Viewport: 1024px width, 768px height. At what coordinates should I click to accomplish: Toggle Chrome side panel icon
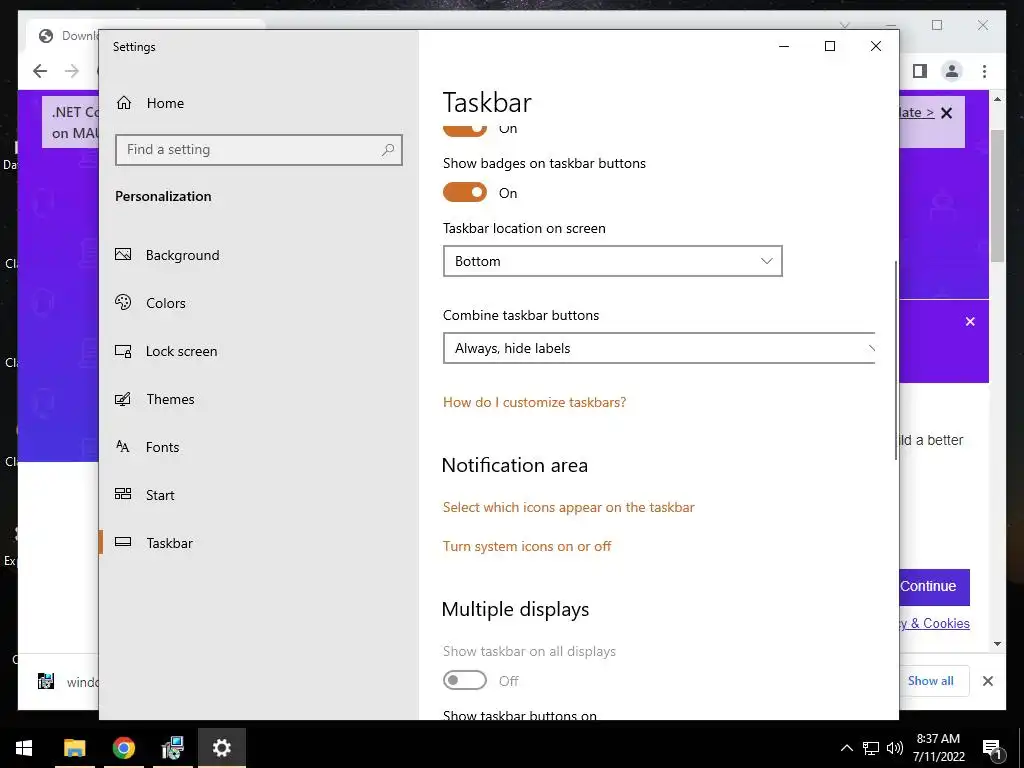point(920,71)
